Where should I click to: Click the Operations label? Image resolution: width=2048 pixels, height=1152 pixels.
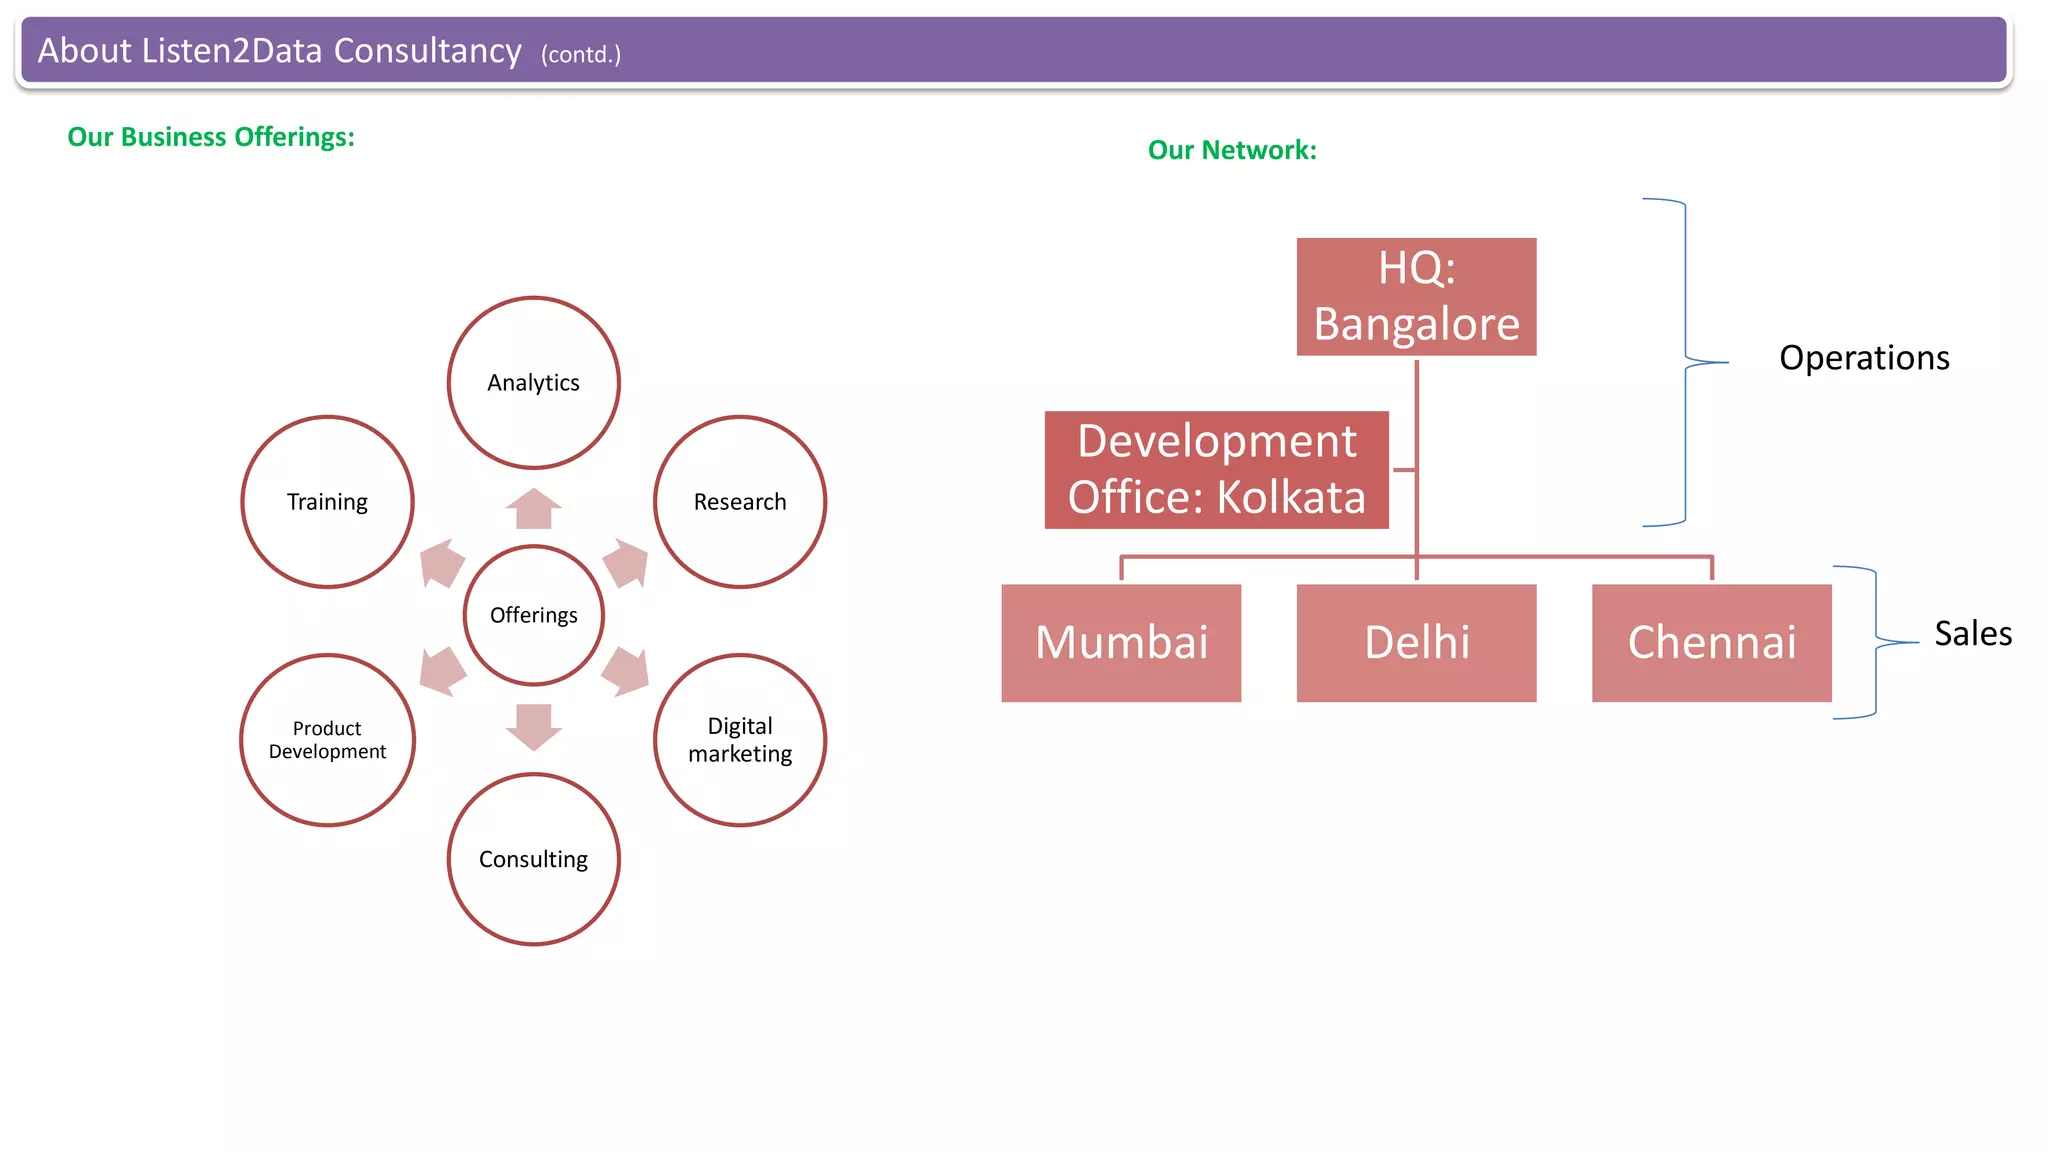(1864, 358)
